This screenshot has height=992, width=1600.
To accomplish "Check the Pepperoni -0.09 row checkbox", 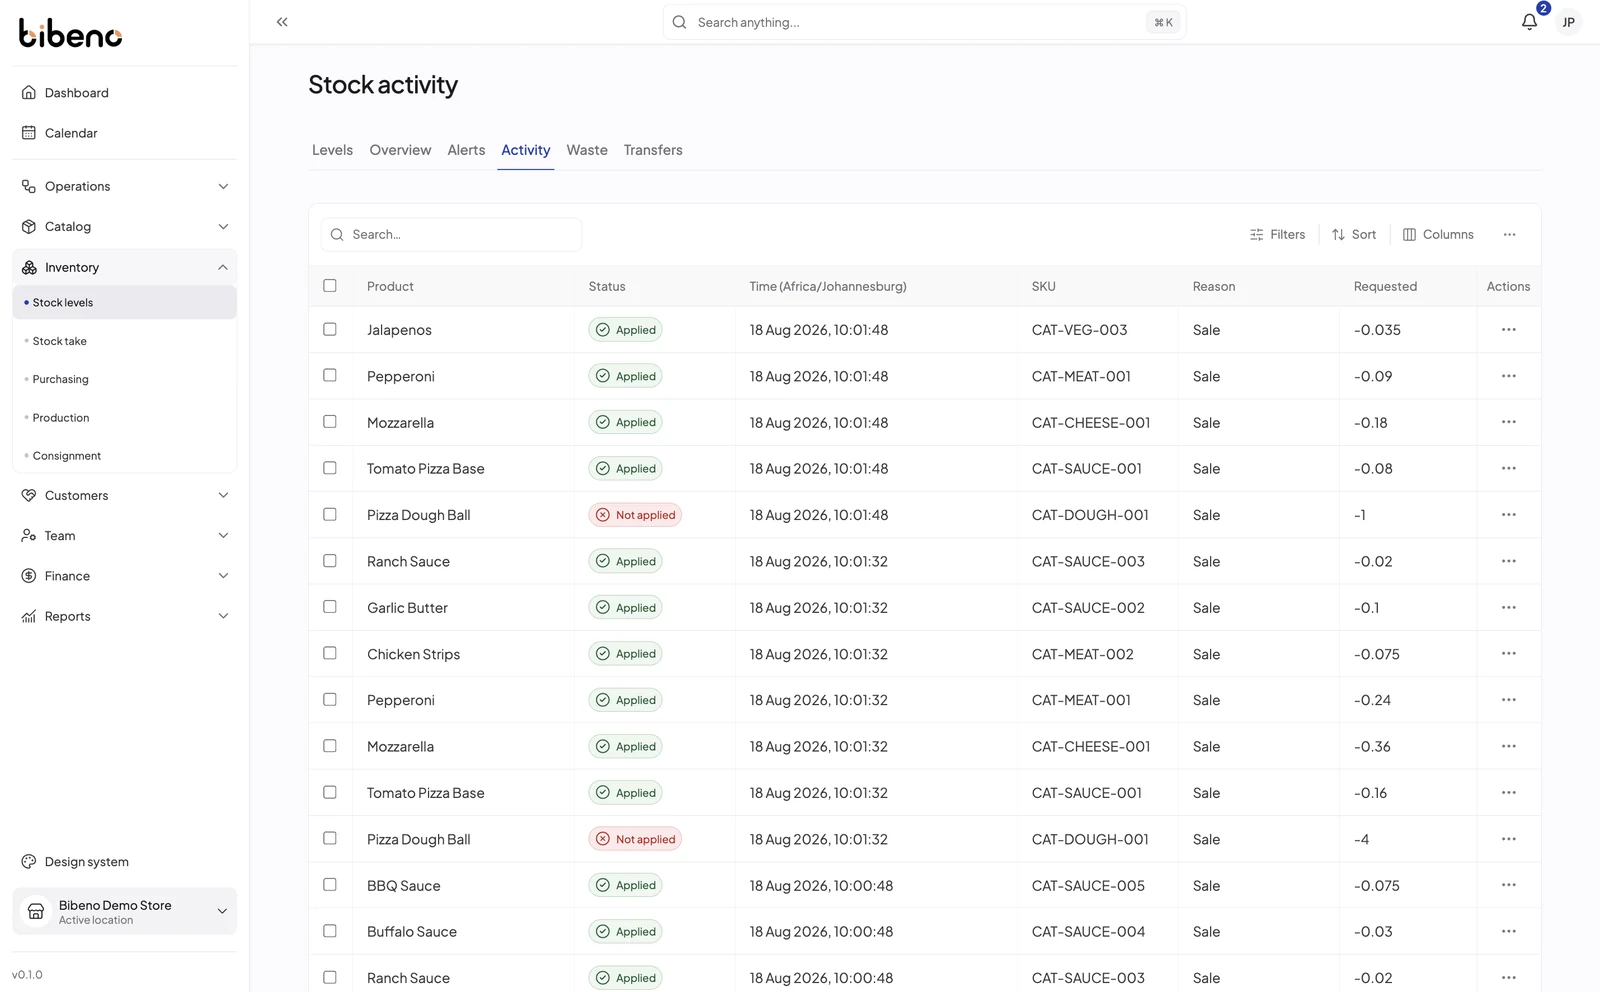I will tap(330, 375).
